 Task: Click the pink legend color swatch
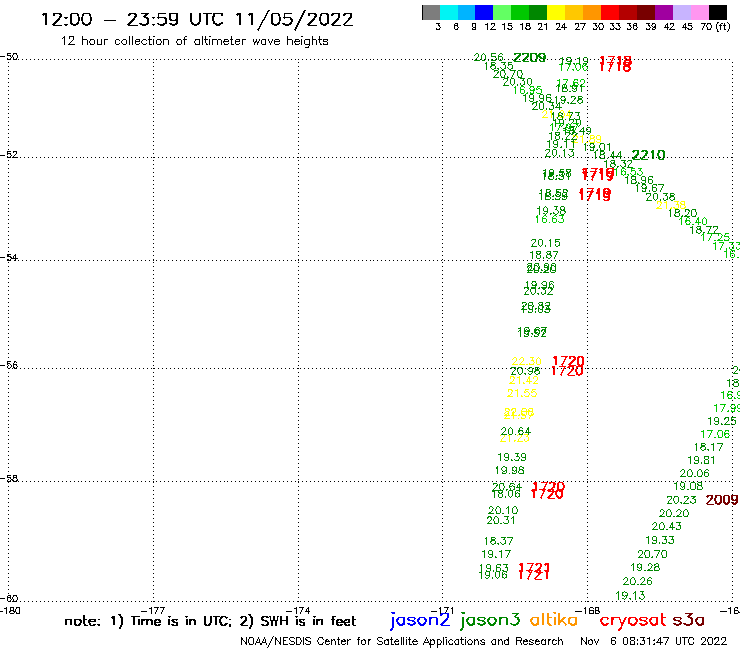pyautogui.click(x=699, y=12)
